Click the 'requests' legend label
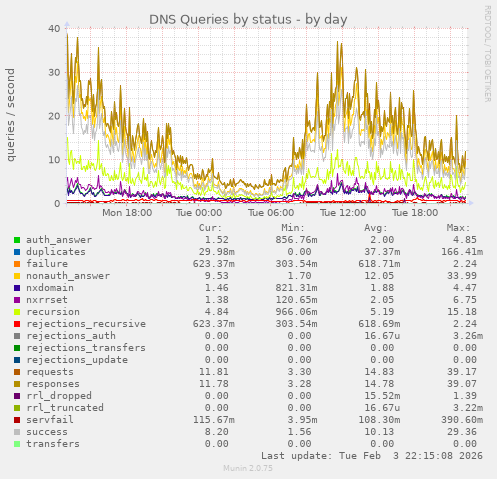The height and width of the screenshot is (479, 497). point(50,372)
